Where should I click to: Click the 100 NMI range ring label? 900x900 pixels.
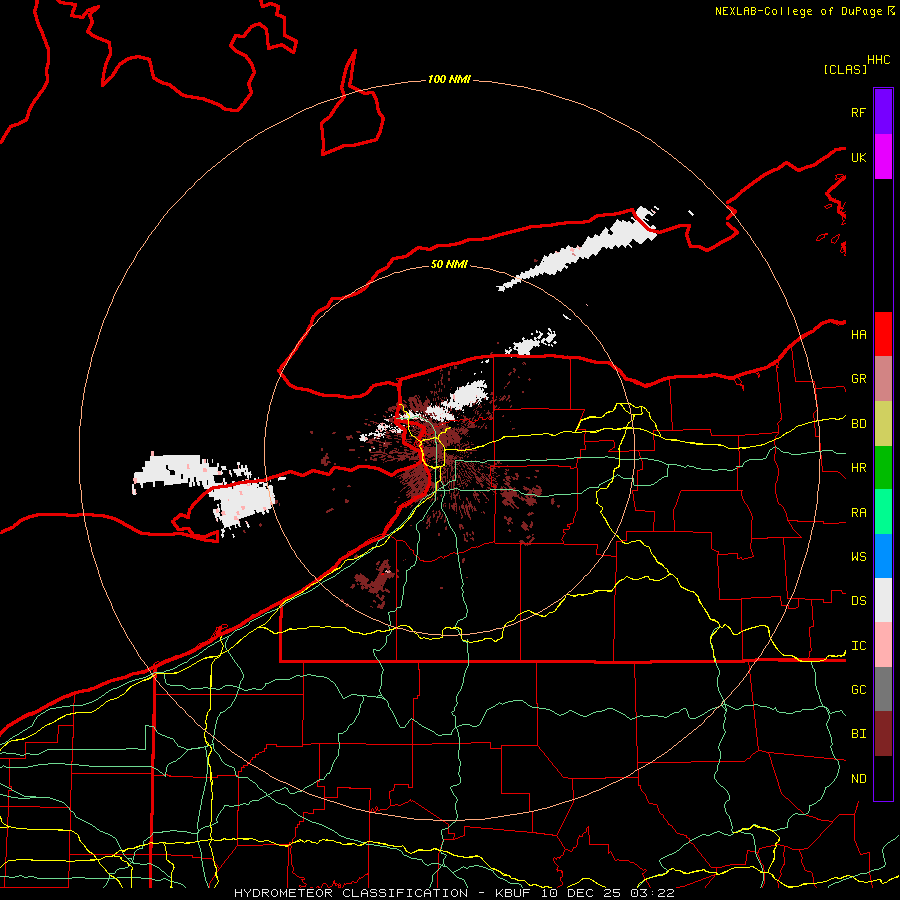[x=449, y=79]
